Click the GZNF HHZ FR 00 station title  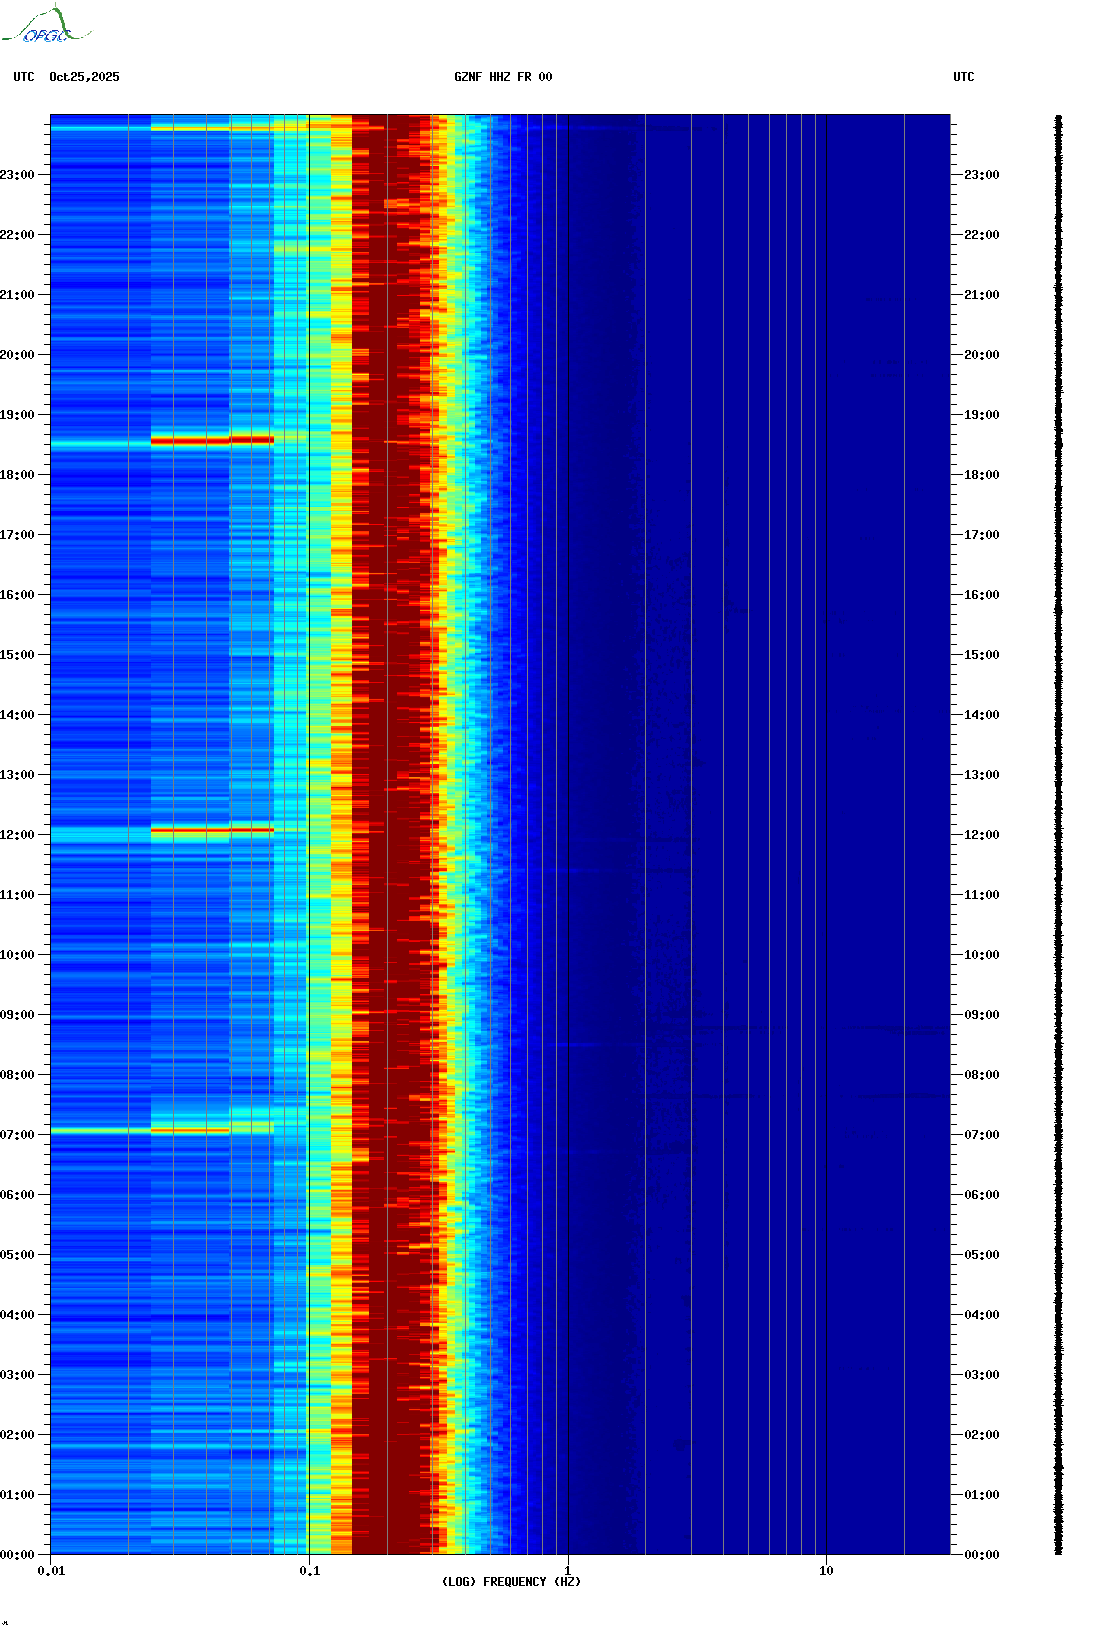pos(502,77)
